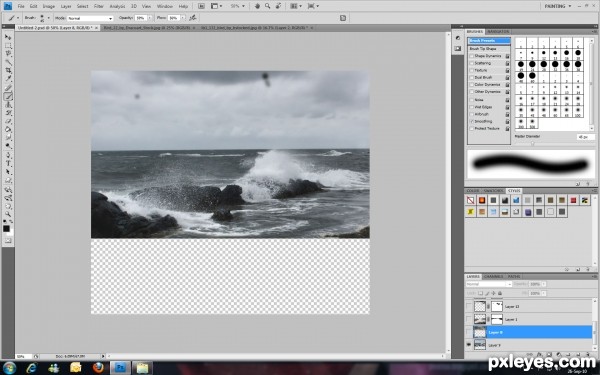Enable Wet Edges checkbox
Screen dimensions: 600x375
(x=471, y=107)
